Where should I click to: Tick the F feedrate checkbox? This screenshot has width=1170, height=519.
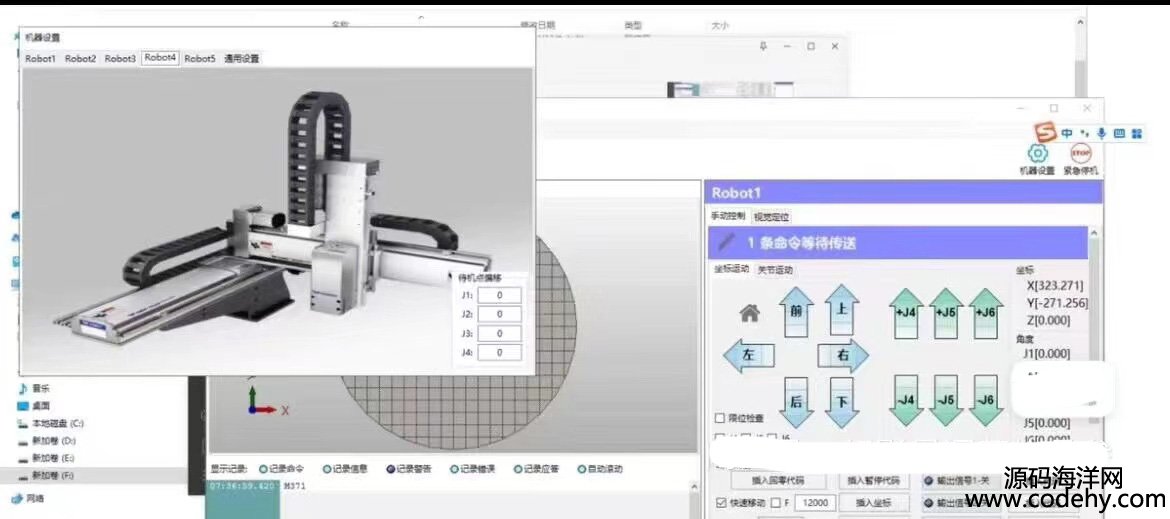pos(775,503)
